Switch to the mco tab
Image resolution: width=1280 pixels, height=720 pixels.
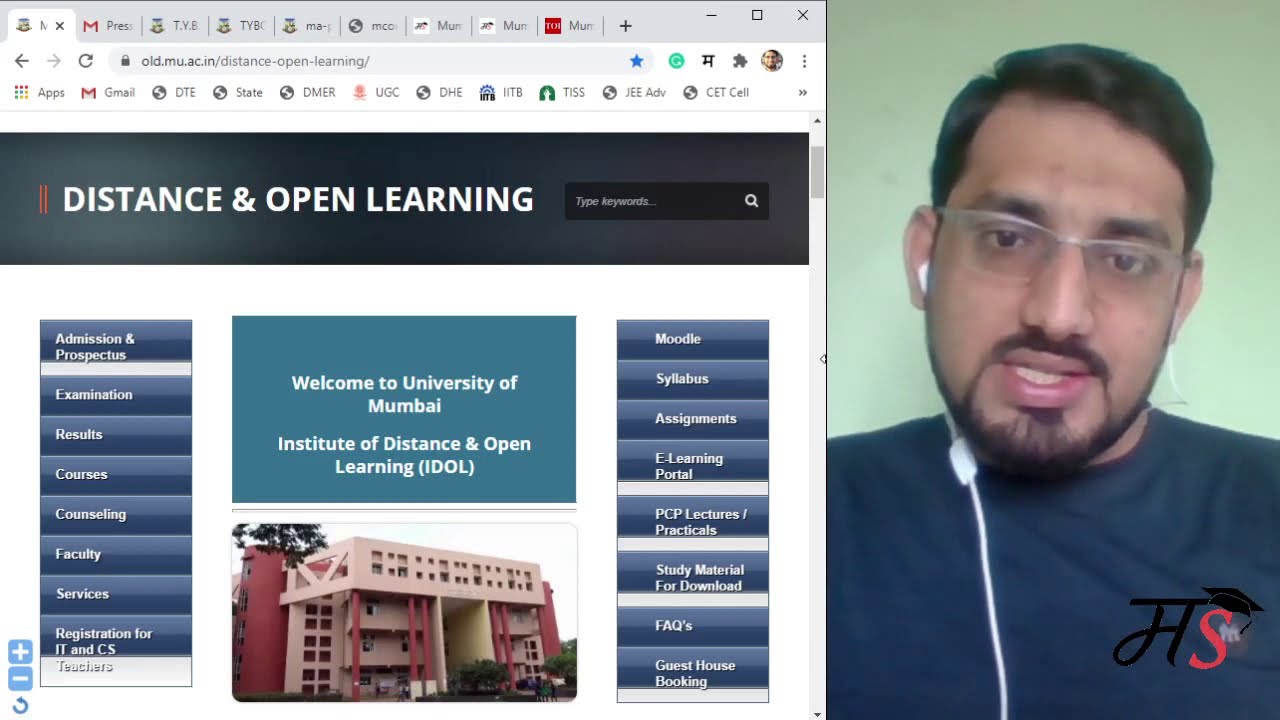372,26
